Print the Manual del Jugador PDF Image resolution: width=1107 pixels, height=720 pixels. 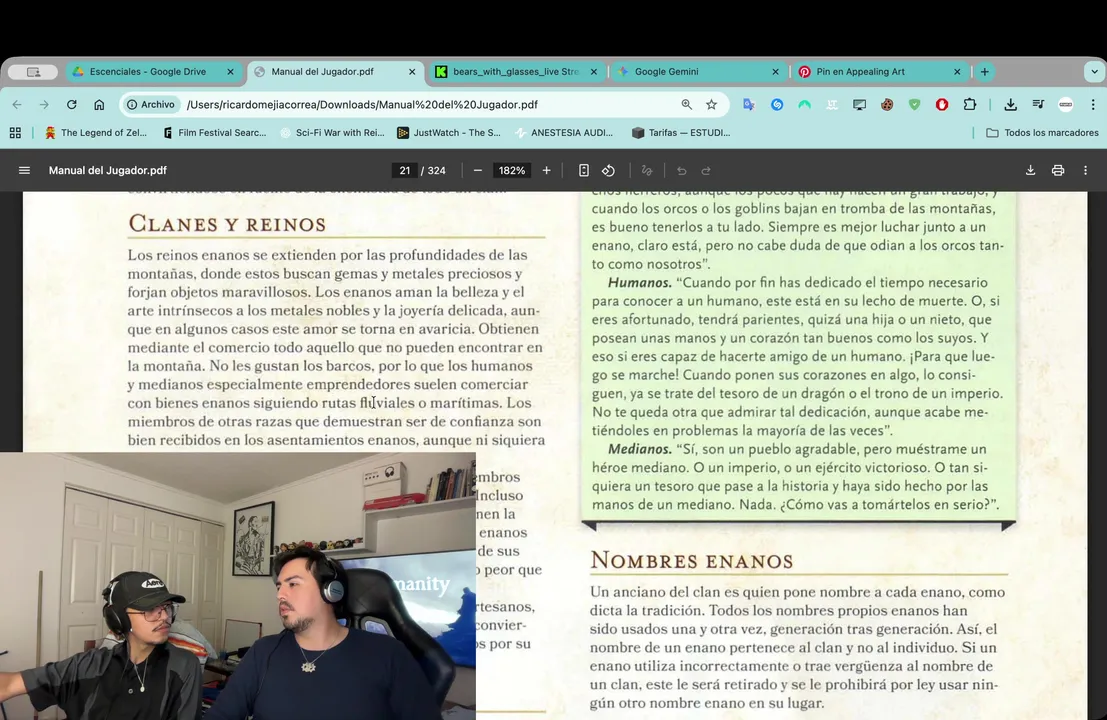tap(1058, 170)
